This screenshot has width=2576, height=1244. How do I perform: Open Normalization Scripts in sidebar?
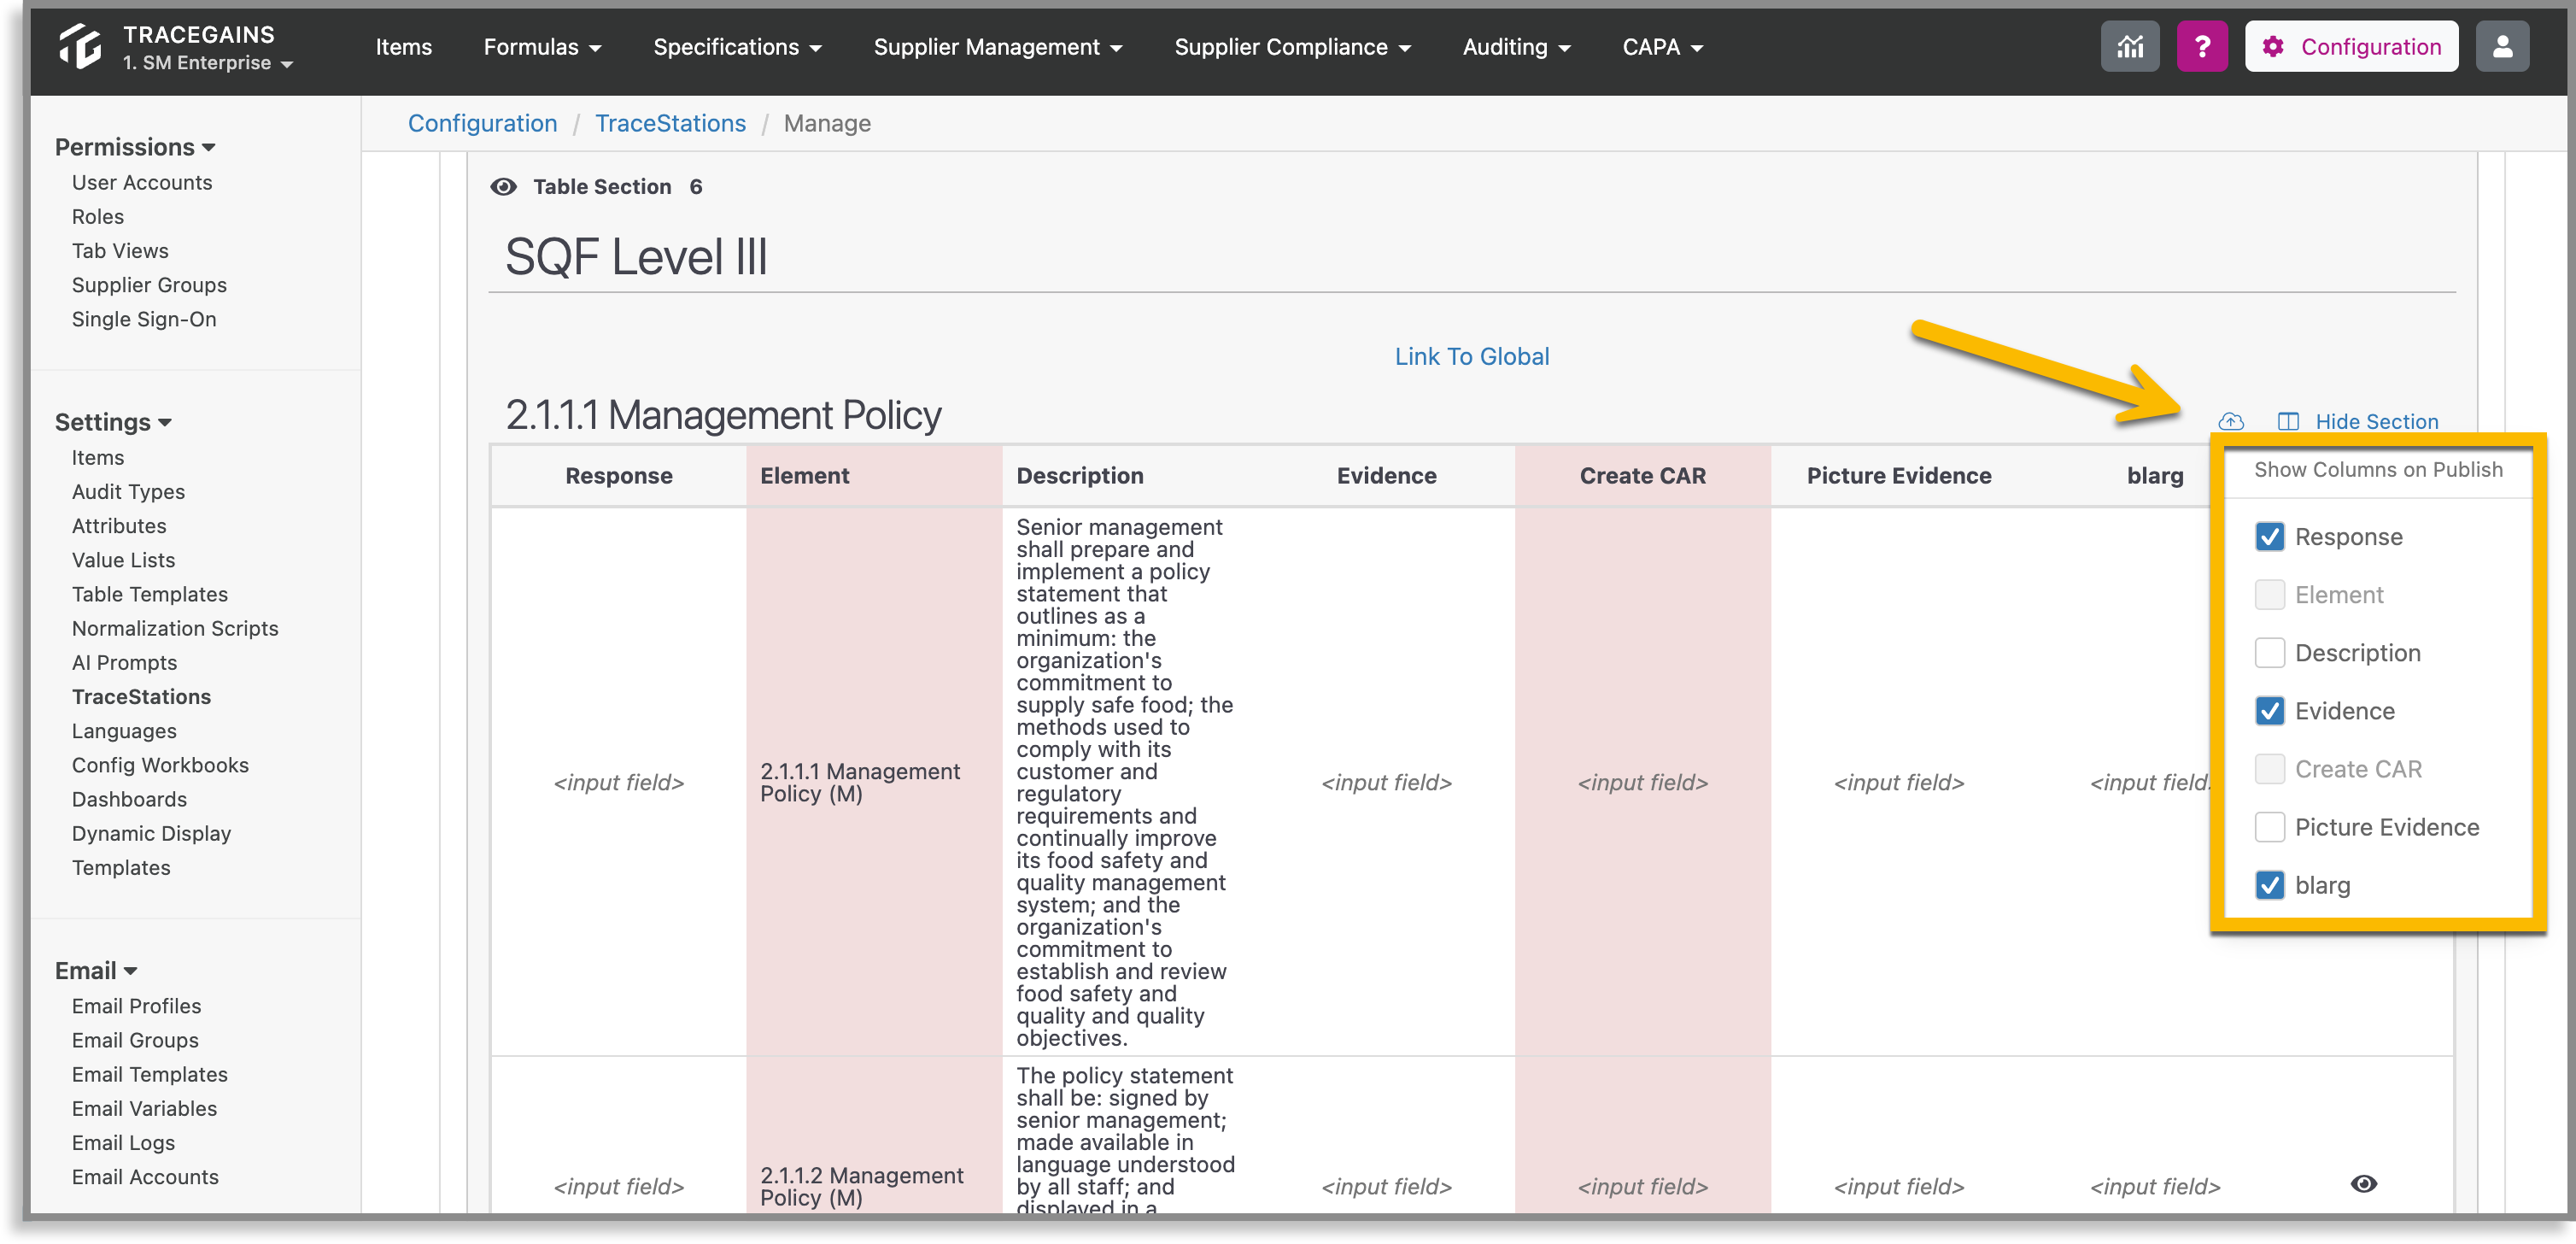point(175,628)
